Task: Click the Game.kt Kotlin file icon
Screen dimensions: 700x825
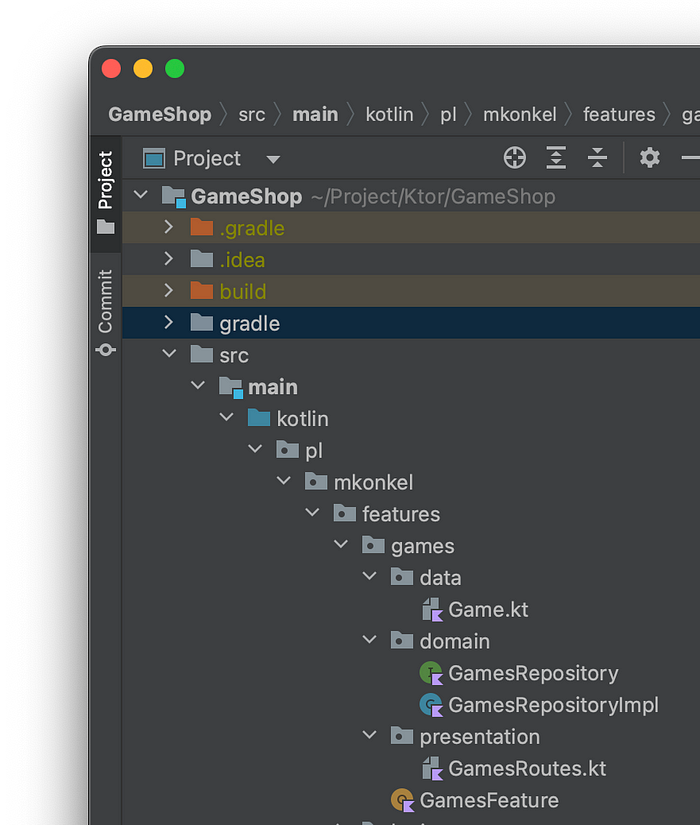Action: (x=432, y=609)
